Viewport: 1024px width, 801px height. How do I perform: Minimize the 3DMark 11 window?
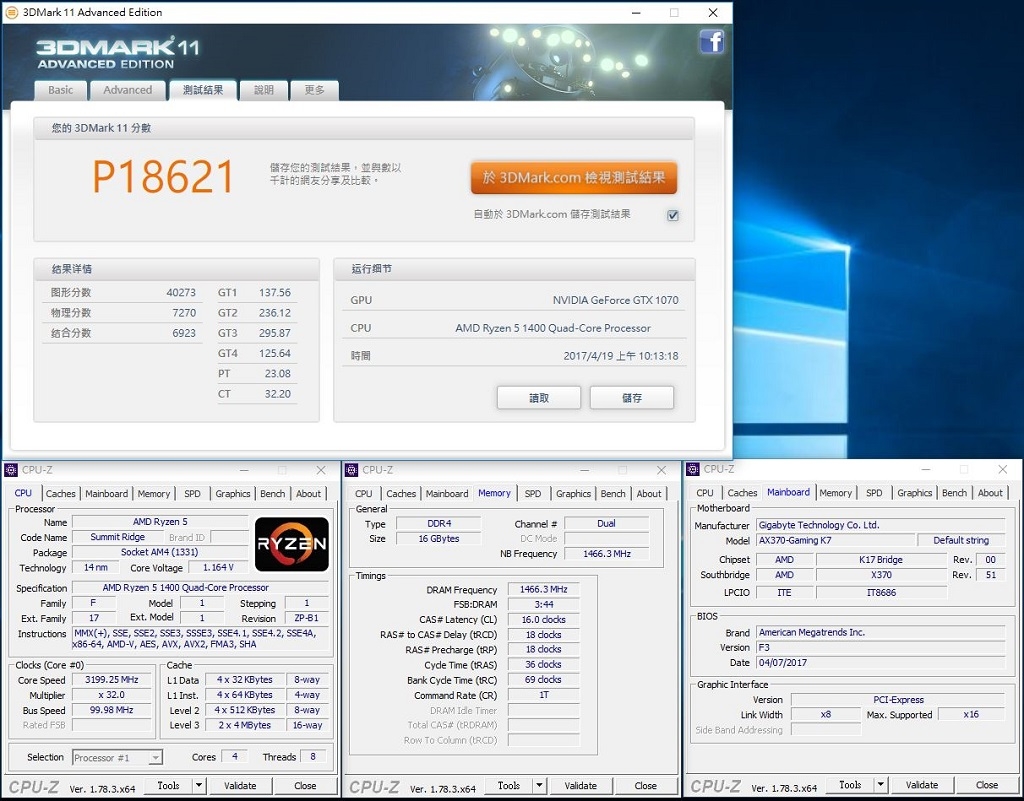coord(635,12)
